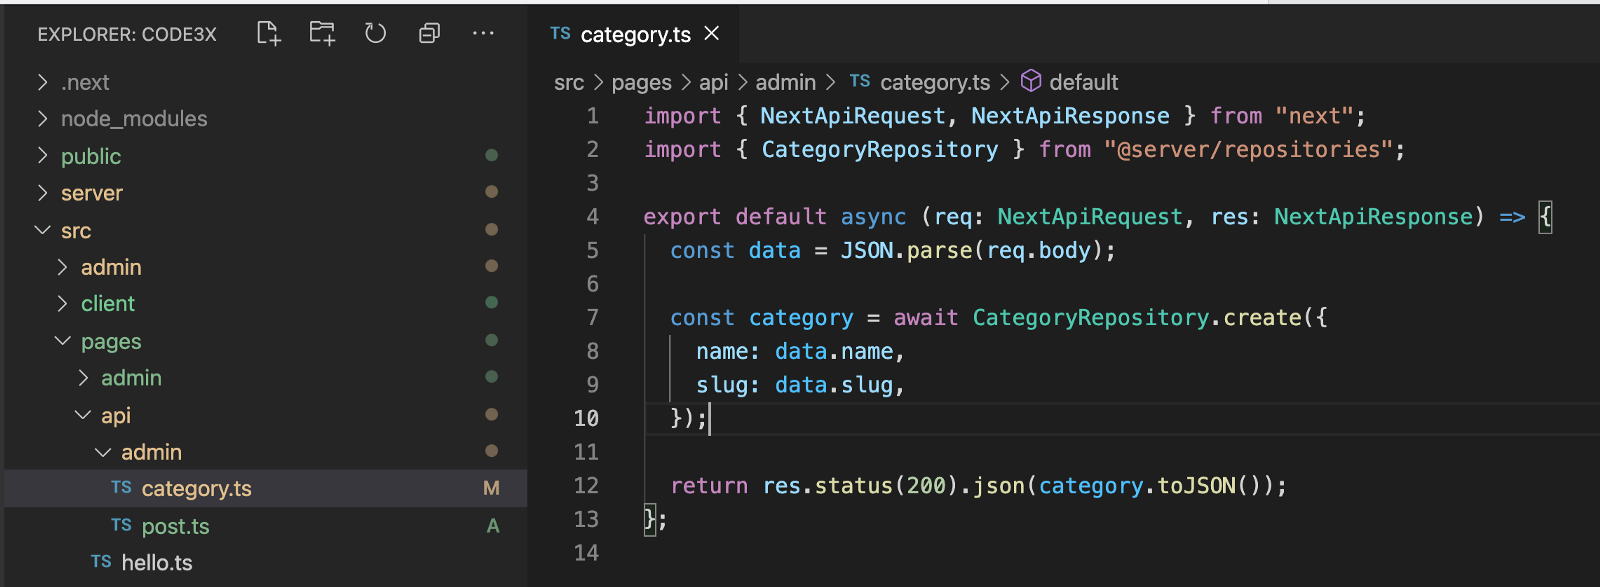Click the pages breadcrumb segment
This screenshot has height=587, width=1600.
coord(641,83)
